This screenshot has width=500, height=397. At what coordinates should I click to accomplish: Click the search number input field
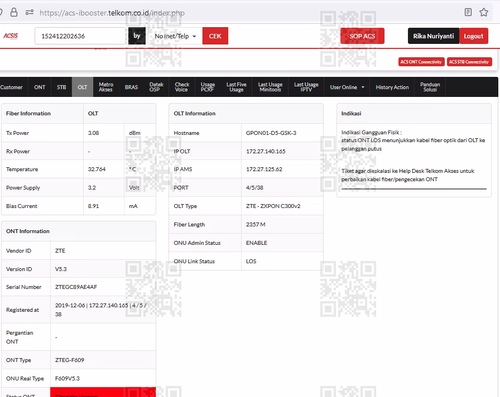click(x=80, y=36)
